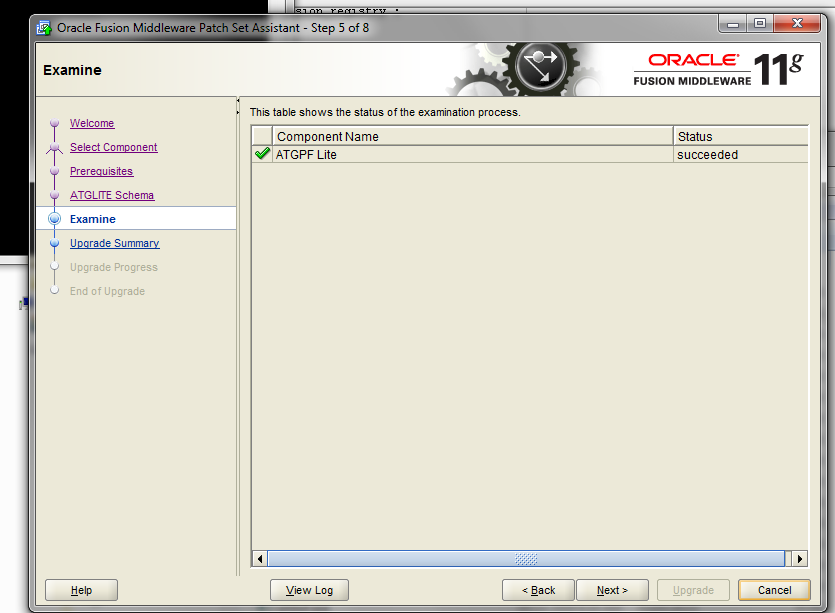Click the Examine step bullet icon
Viewport: 835px width, 613px height.
tap(54, 219)
